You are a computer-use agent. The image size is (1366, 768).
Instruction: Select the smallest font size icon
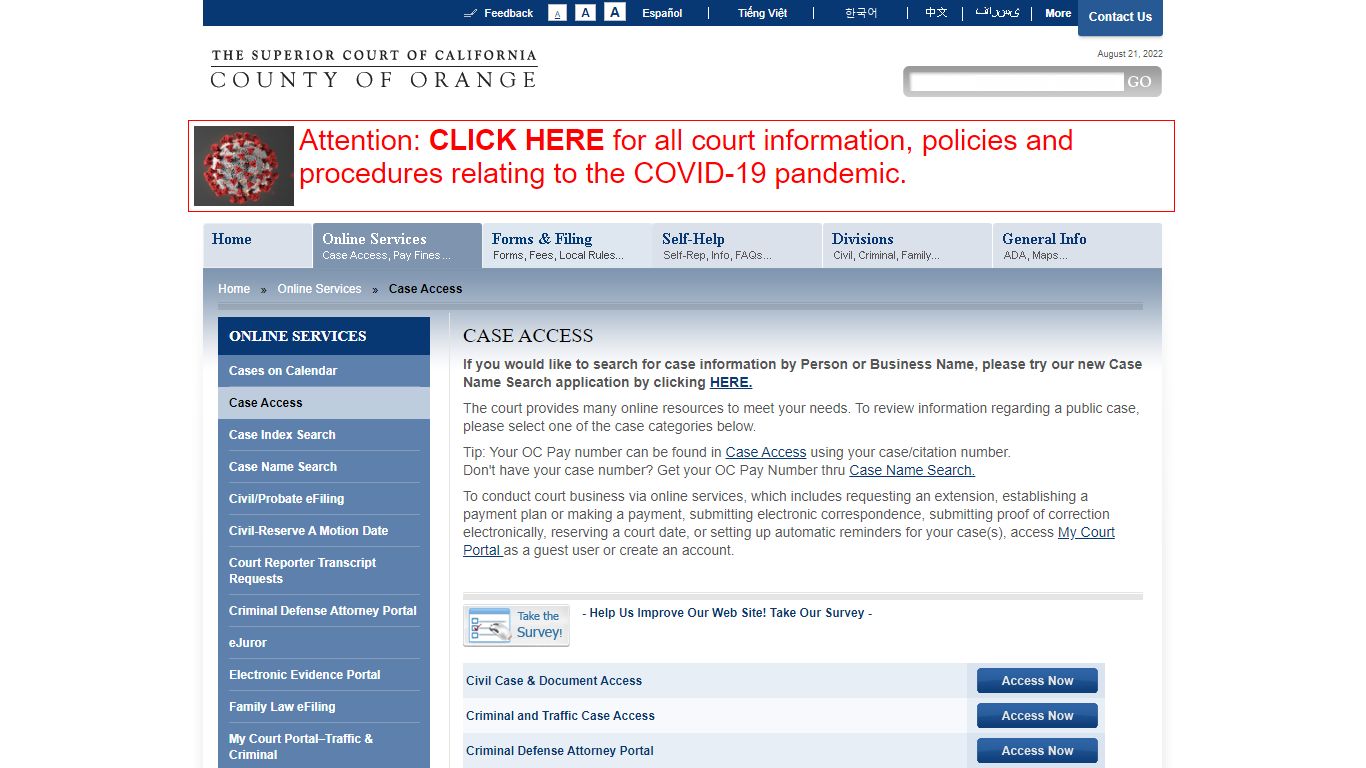(x=556, y=13)
